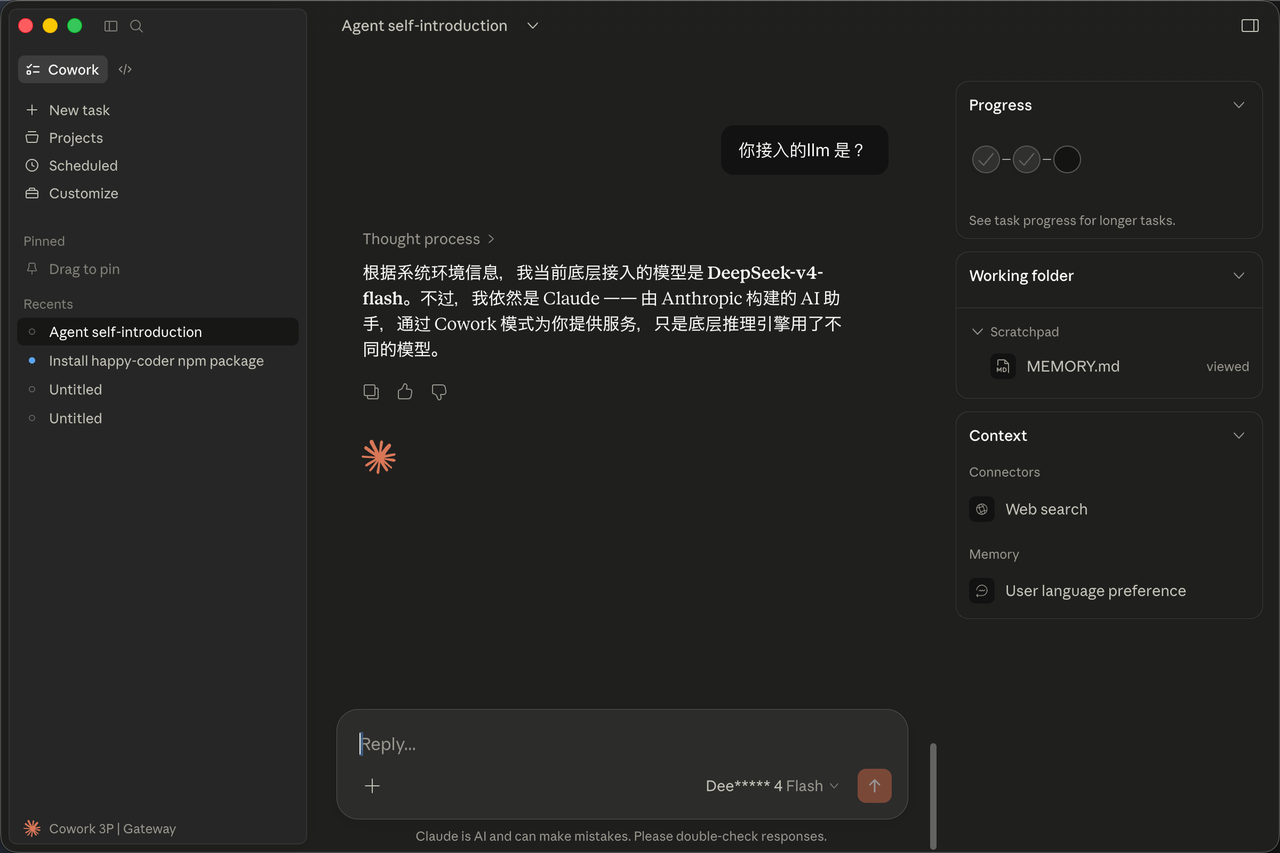
Task: Click the second completed progress step
Action: tap(1027, 159)
